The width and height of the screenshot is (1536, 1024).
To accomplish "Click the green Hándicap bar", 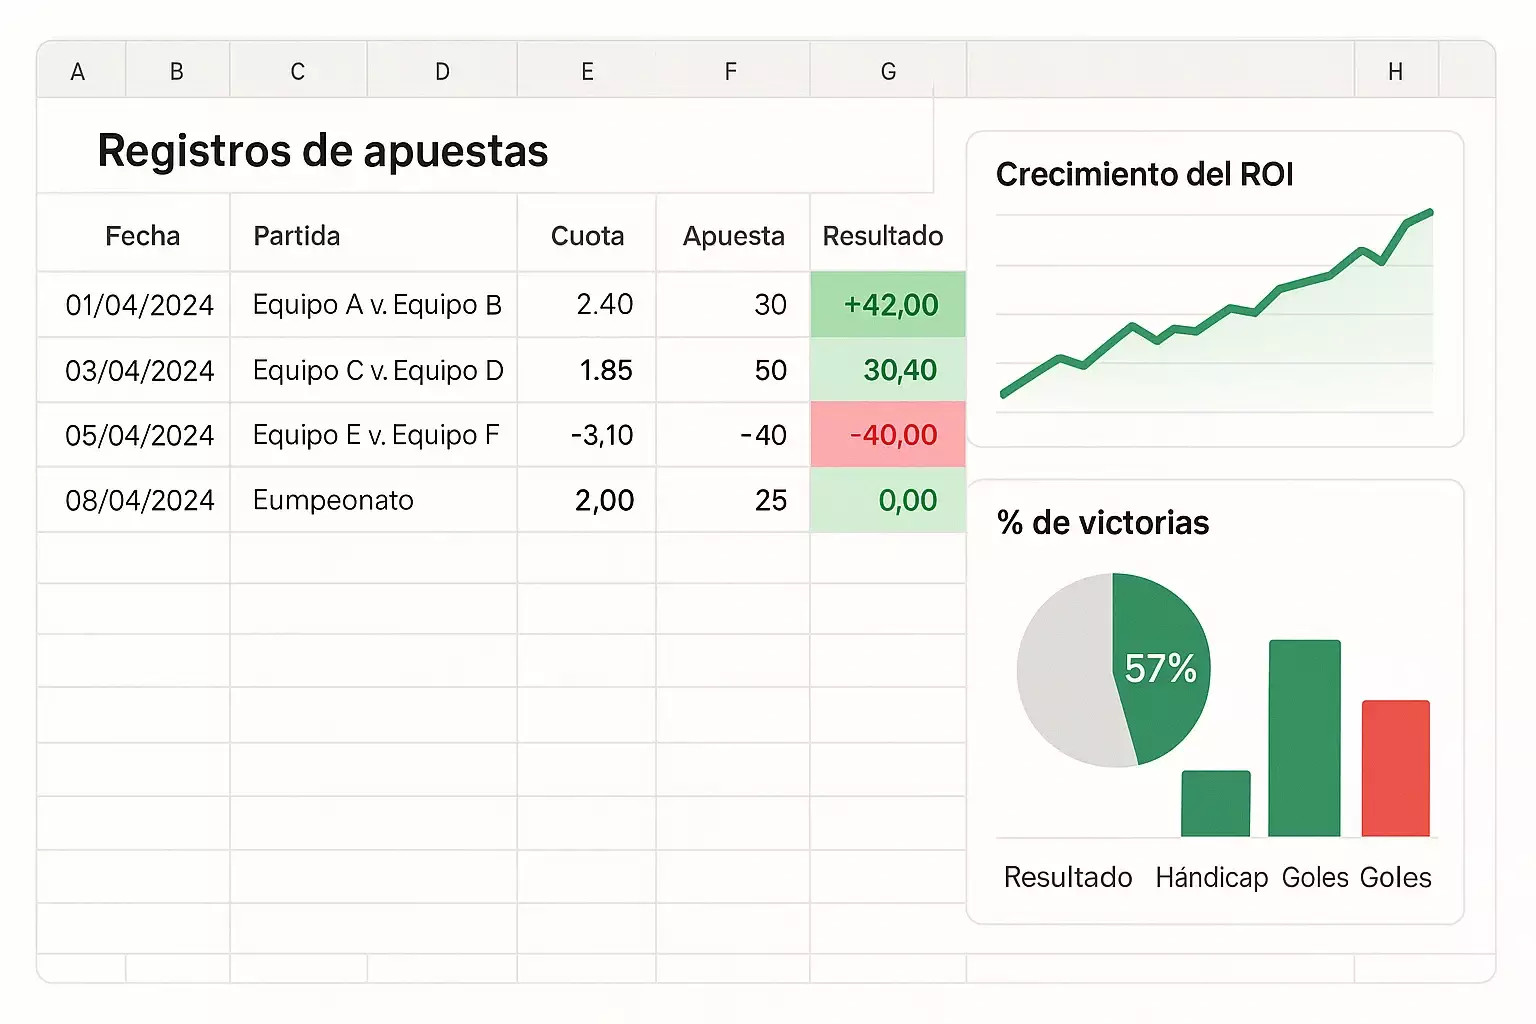I will (x=1215, y=800).
